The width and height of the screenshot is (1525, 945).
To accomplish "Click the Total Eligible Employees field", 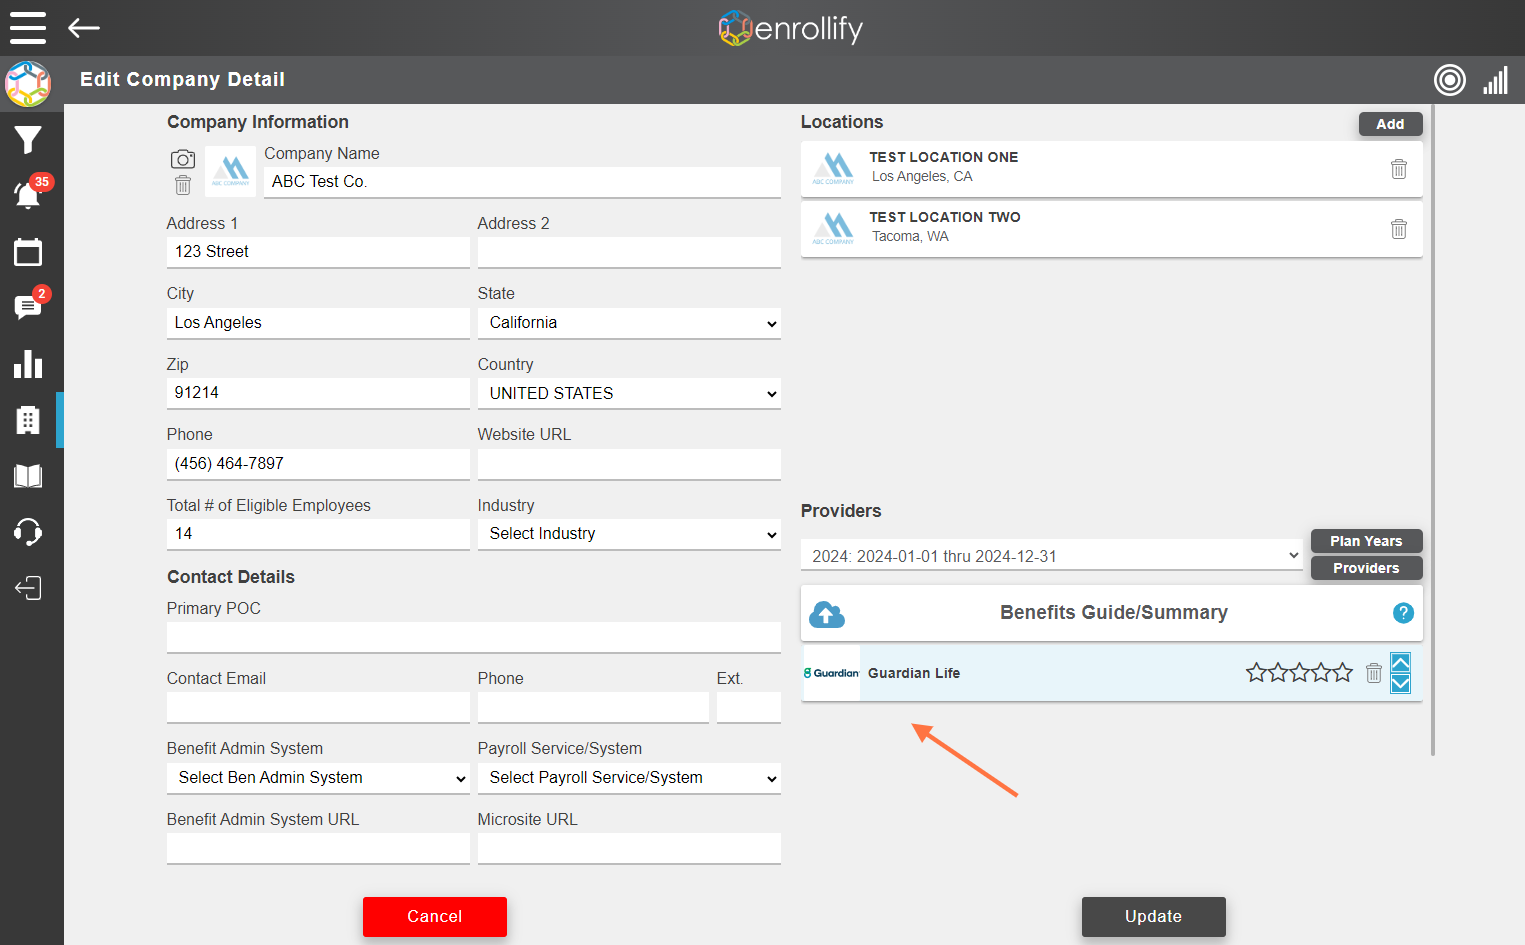I will click(318, 534).
